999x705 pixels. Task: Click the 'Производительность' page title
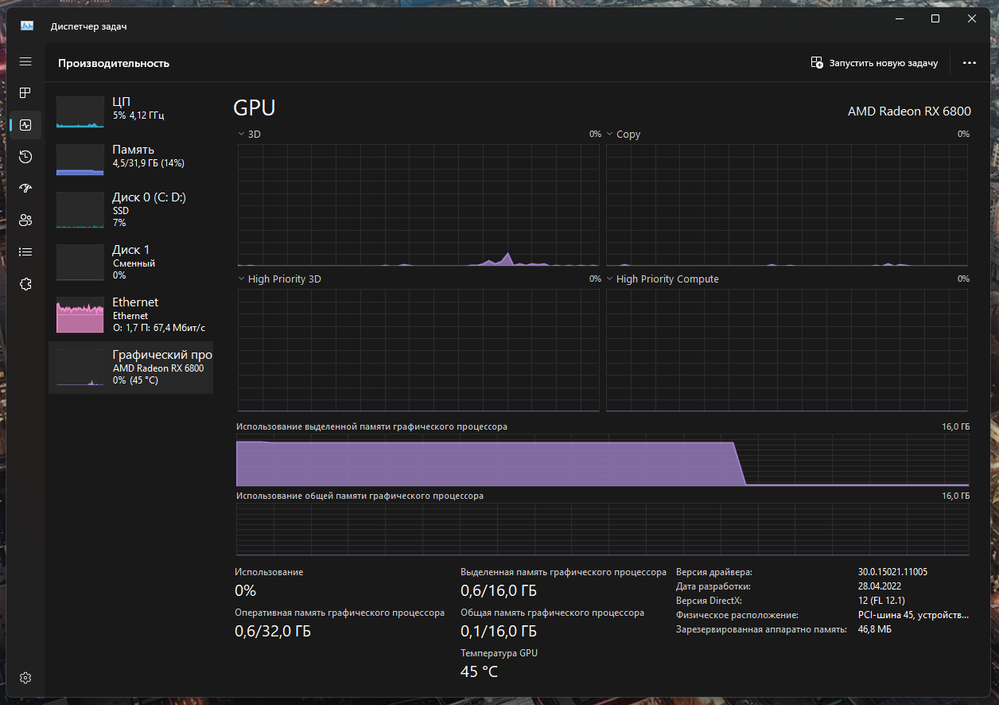(113, 63)
